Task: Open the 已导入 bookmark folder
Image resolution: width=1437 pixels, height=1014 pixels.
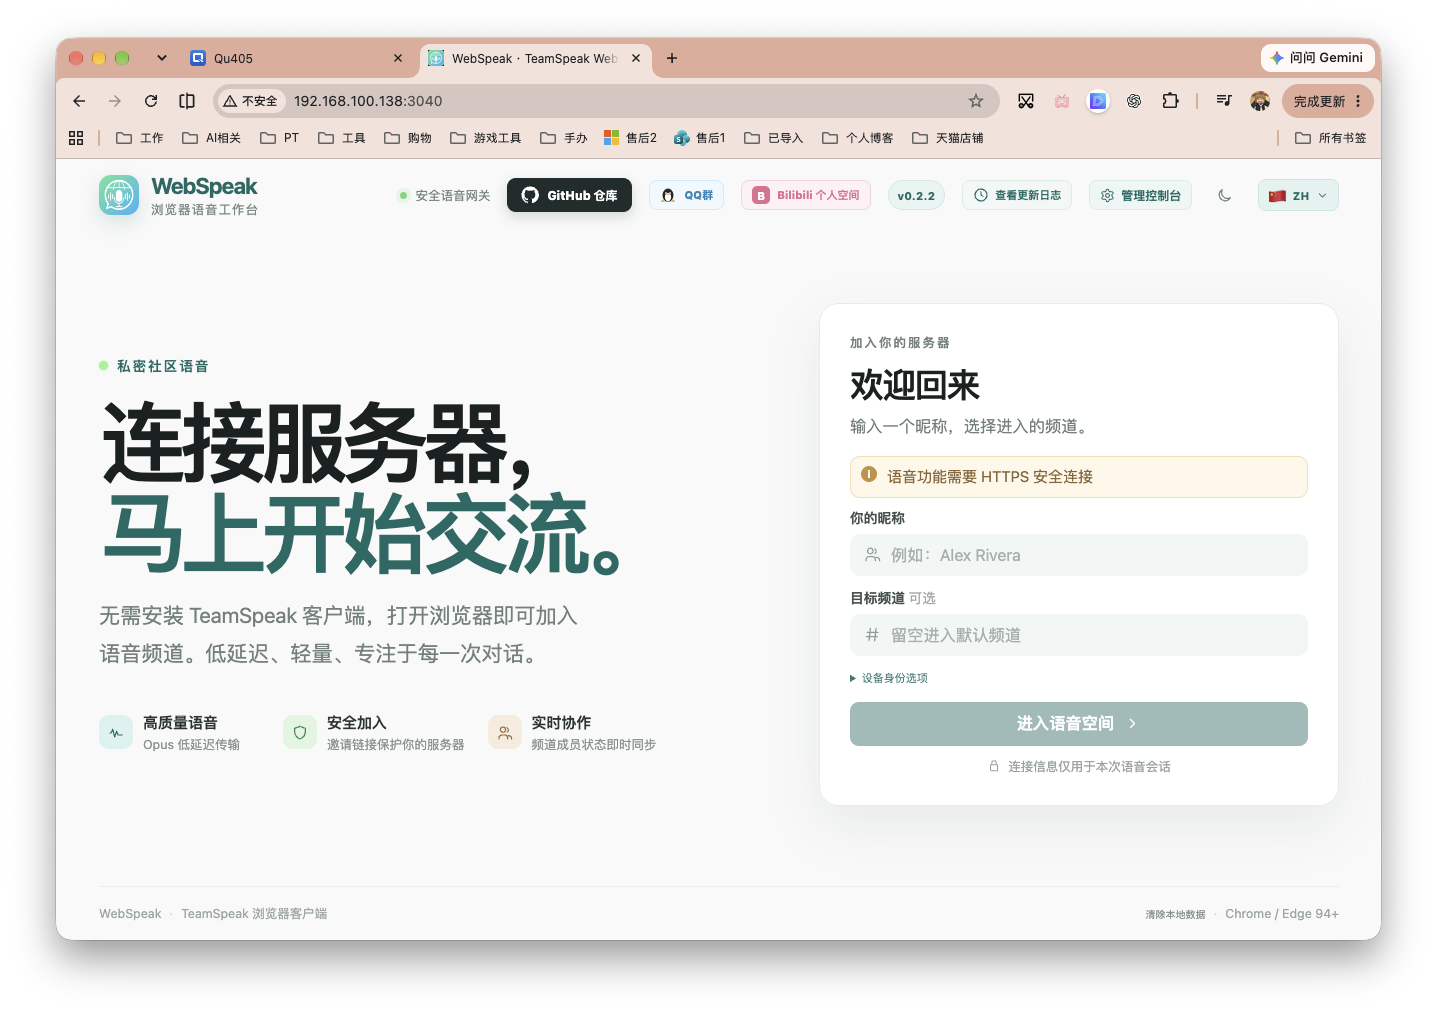Action: point(774,138)
